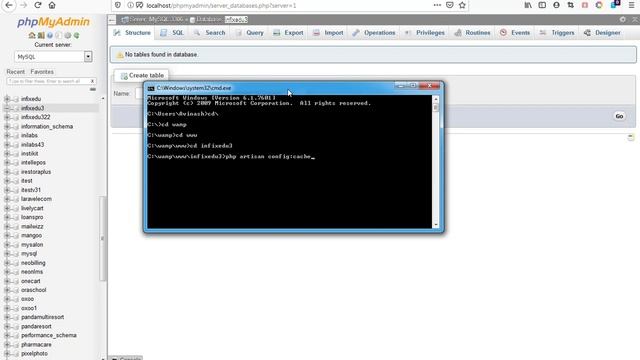Focus the database filter input field

(48, 81)
